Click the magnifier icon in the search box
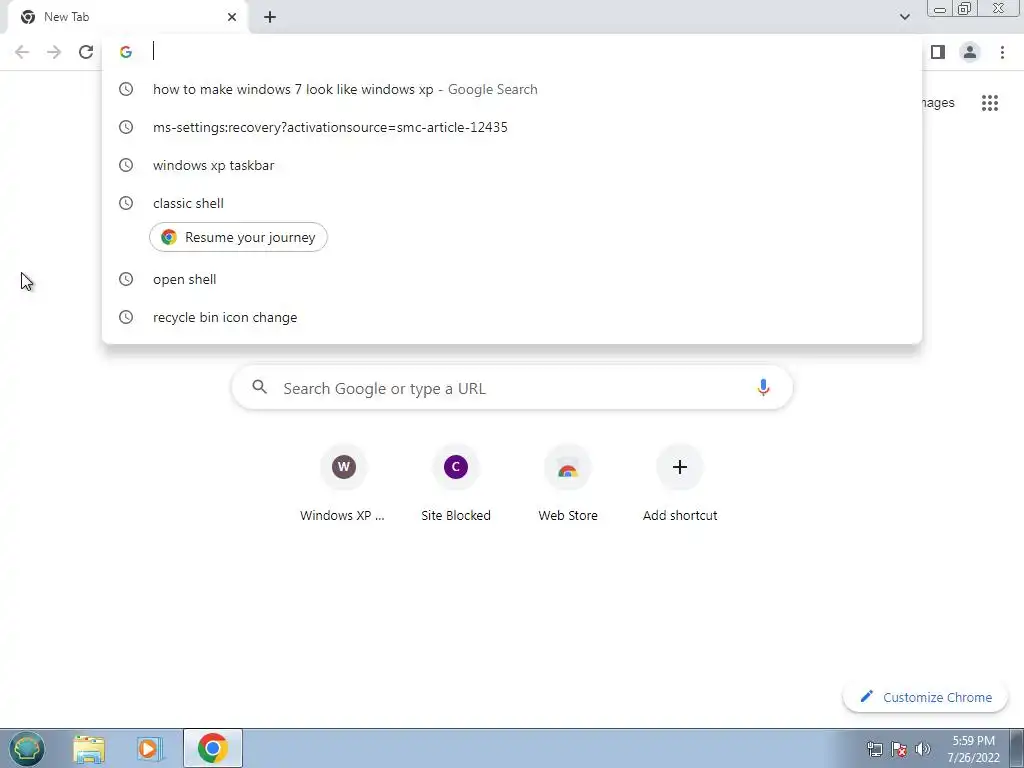Image resolution: width=1024 pixels, height=768 pixels. (x=259, y=387)
